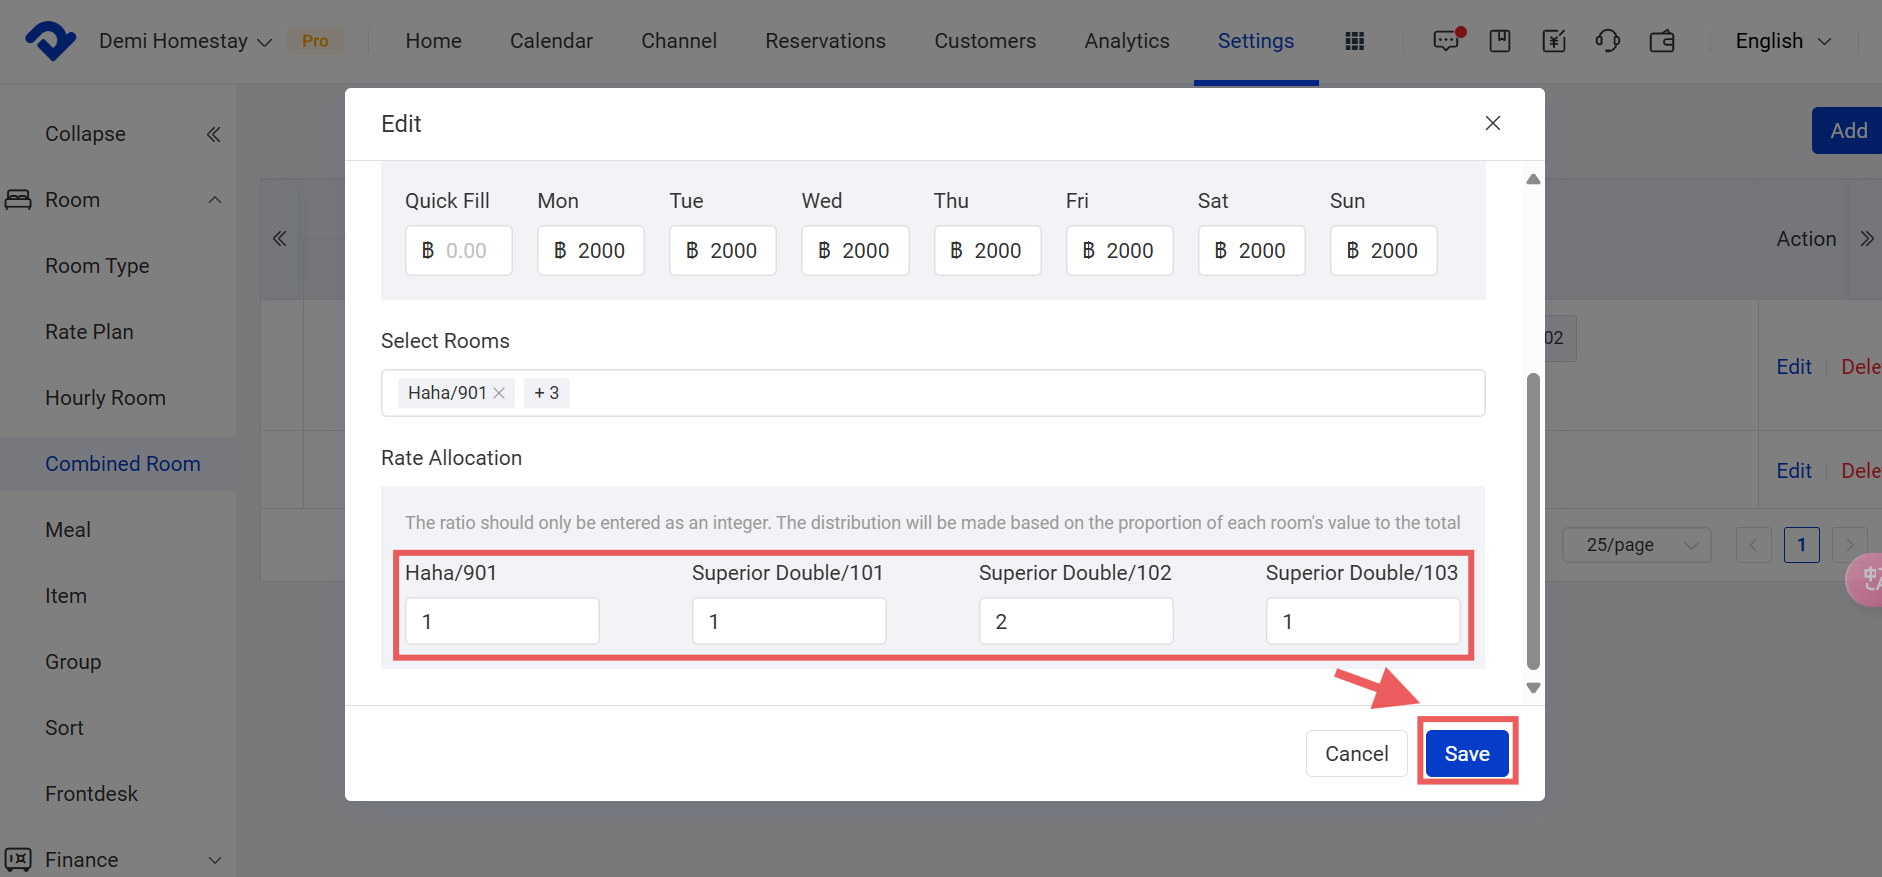
Task: Close the Edit dialog with X
Action: click(1492, 123)
